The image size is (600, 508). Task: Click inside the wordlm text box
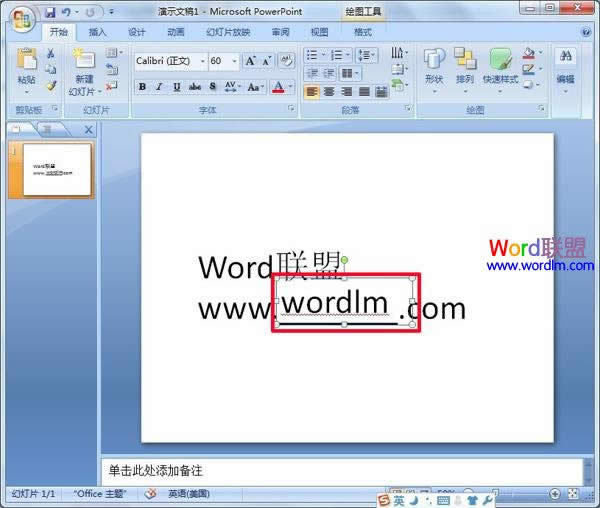344,301
